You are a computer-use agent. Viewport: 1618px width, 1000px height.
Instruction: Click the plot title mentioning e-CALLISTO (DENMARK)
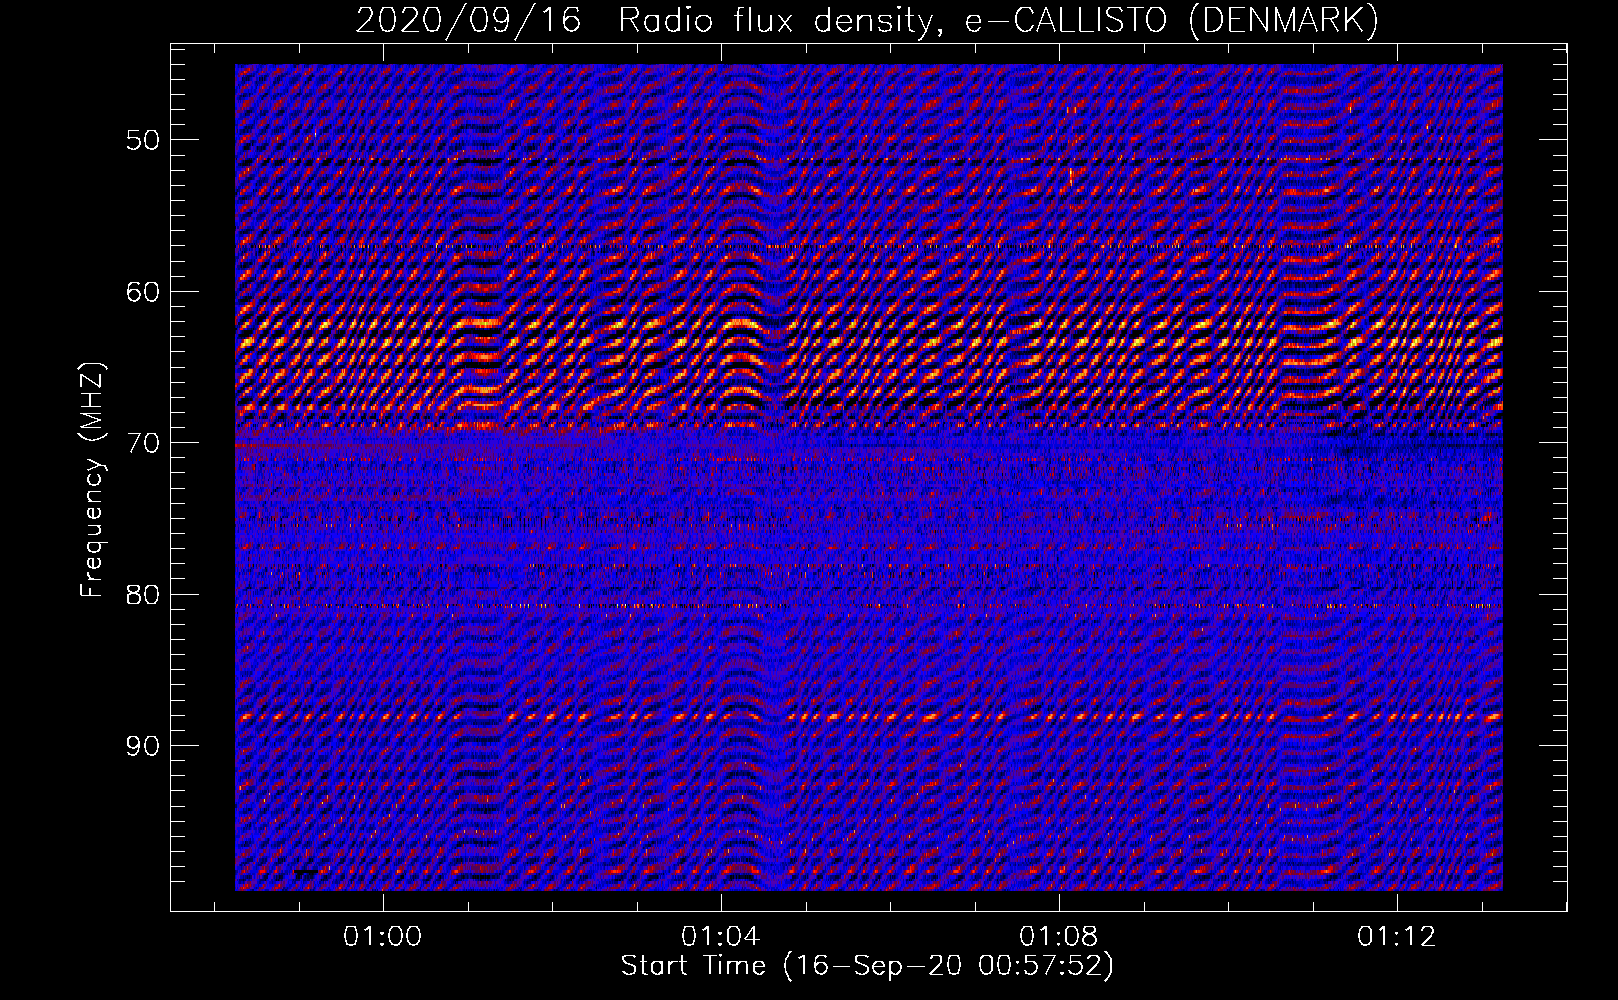(x=867, y=20)
